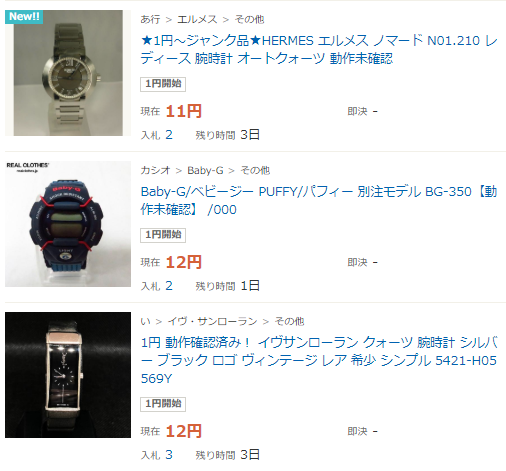Open the HERMES ノマード listing title
The image size is (506, 471).
[x=319, y=49]
